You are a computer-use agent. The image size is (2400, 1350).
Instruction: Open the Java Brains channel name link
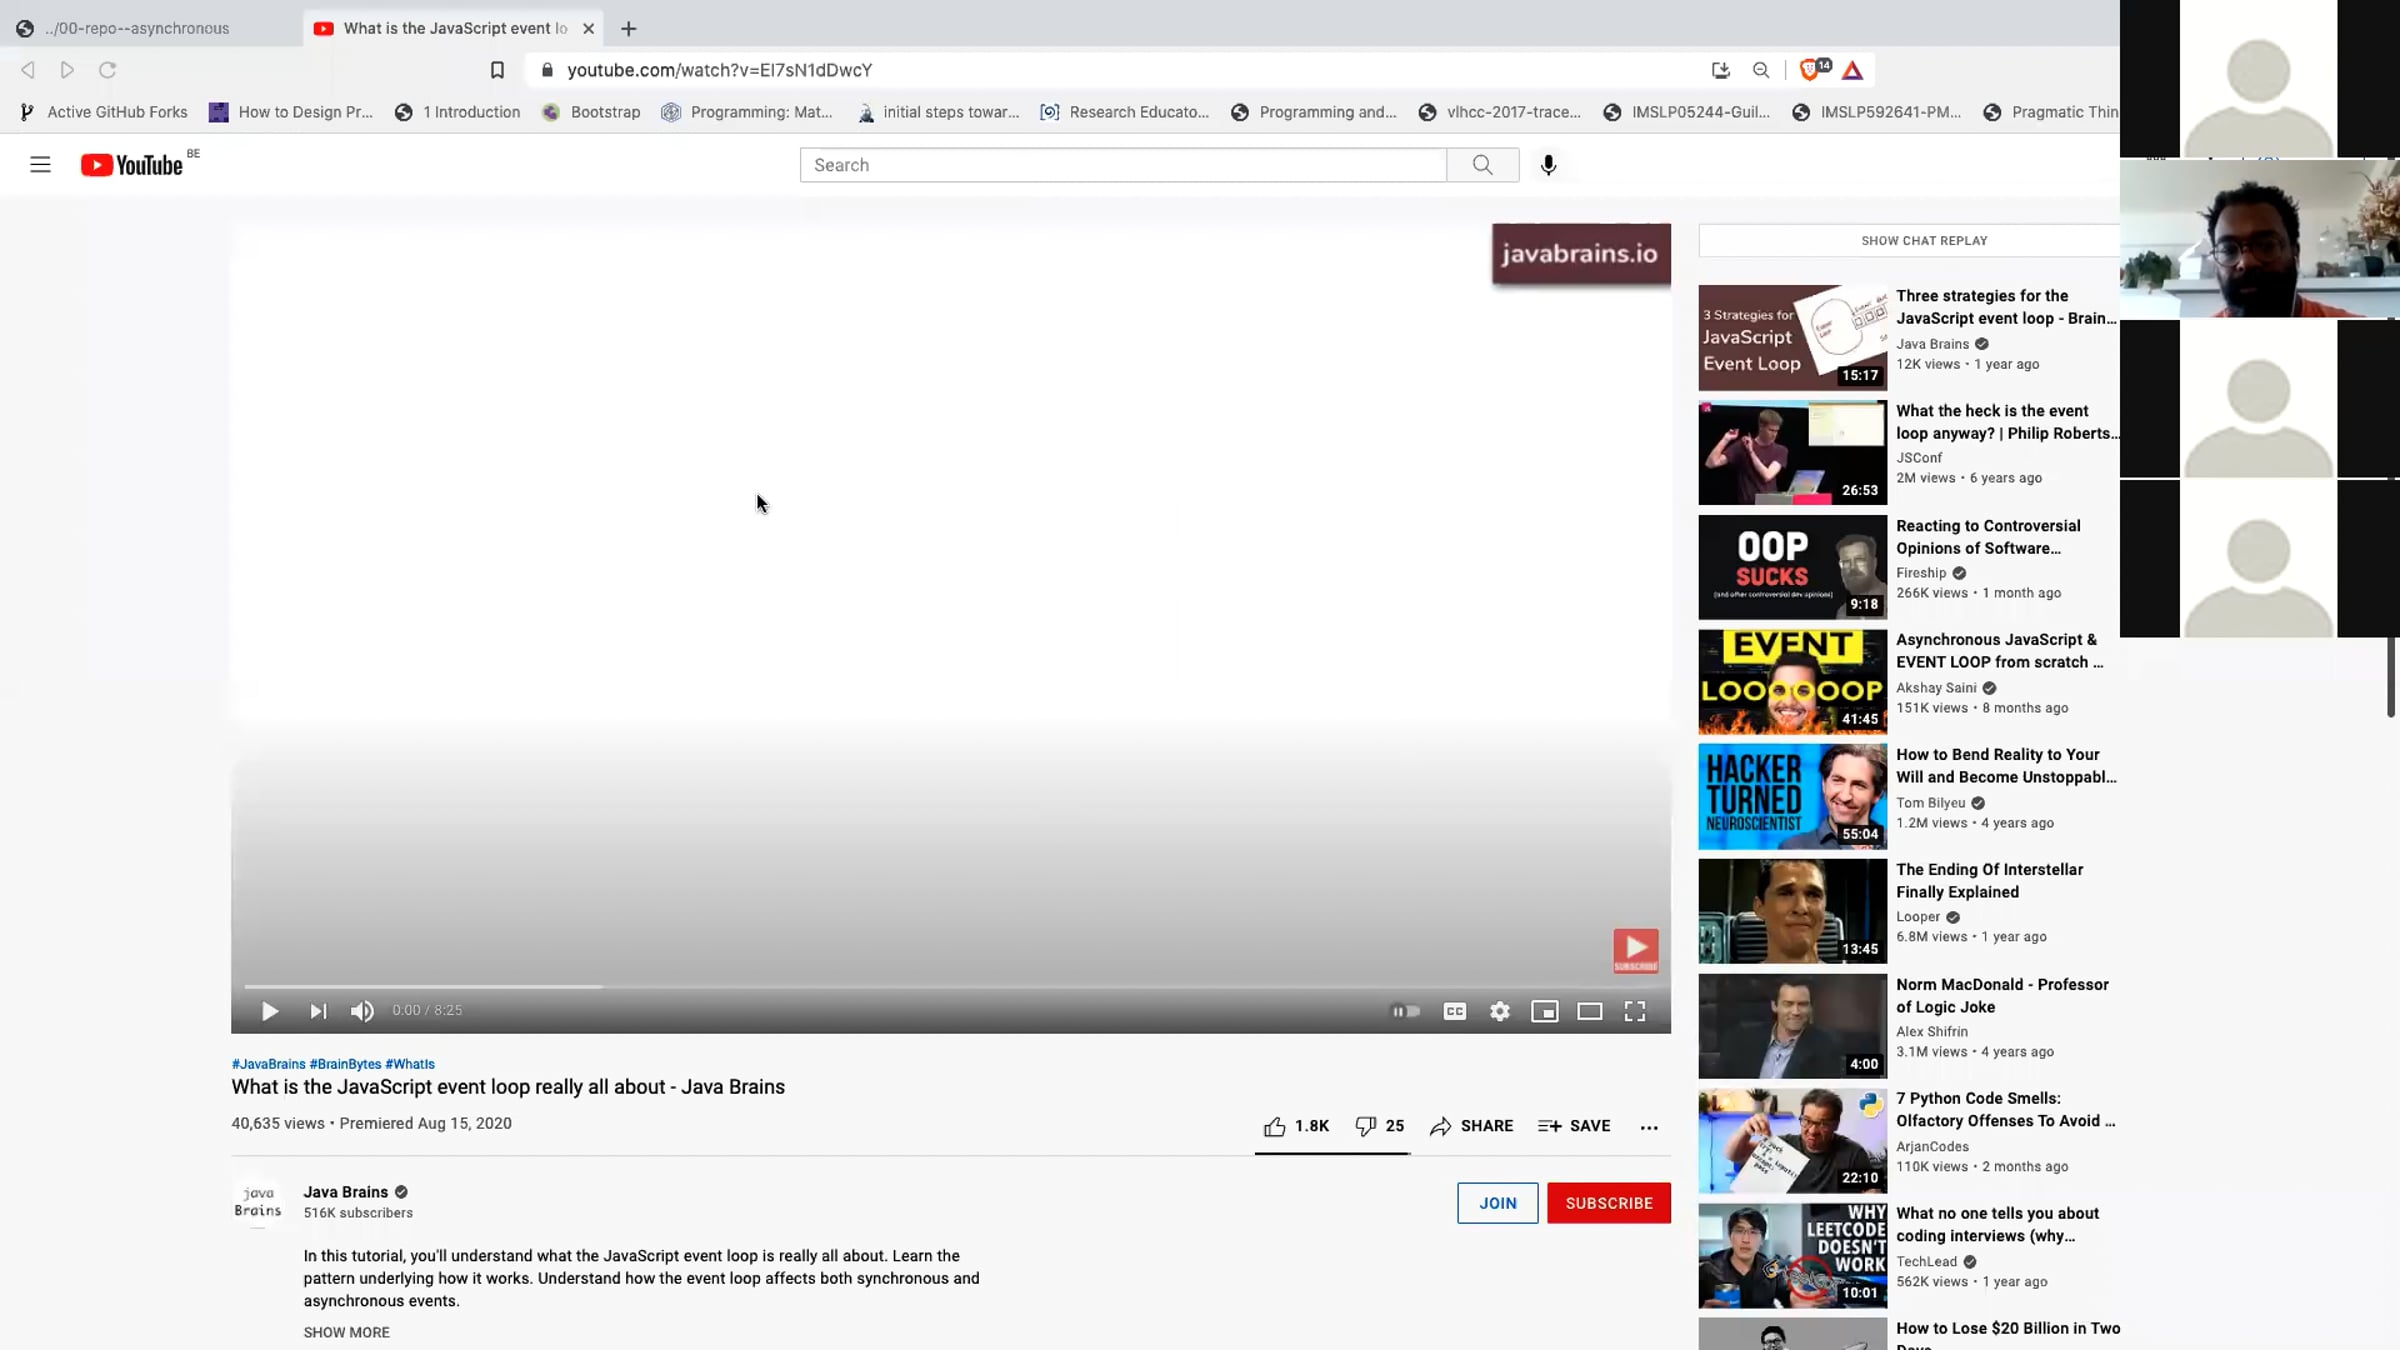pyautogui.click(x=346, y=1192)
